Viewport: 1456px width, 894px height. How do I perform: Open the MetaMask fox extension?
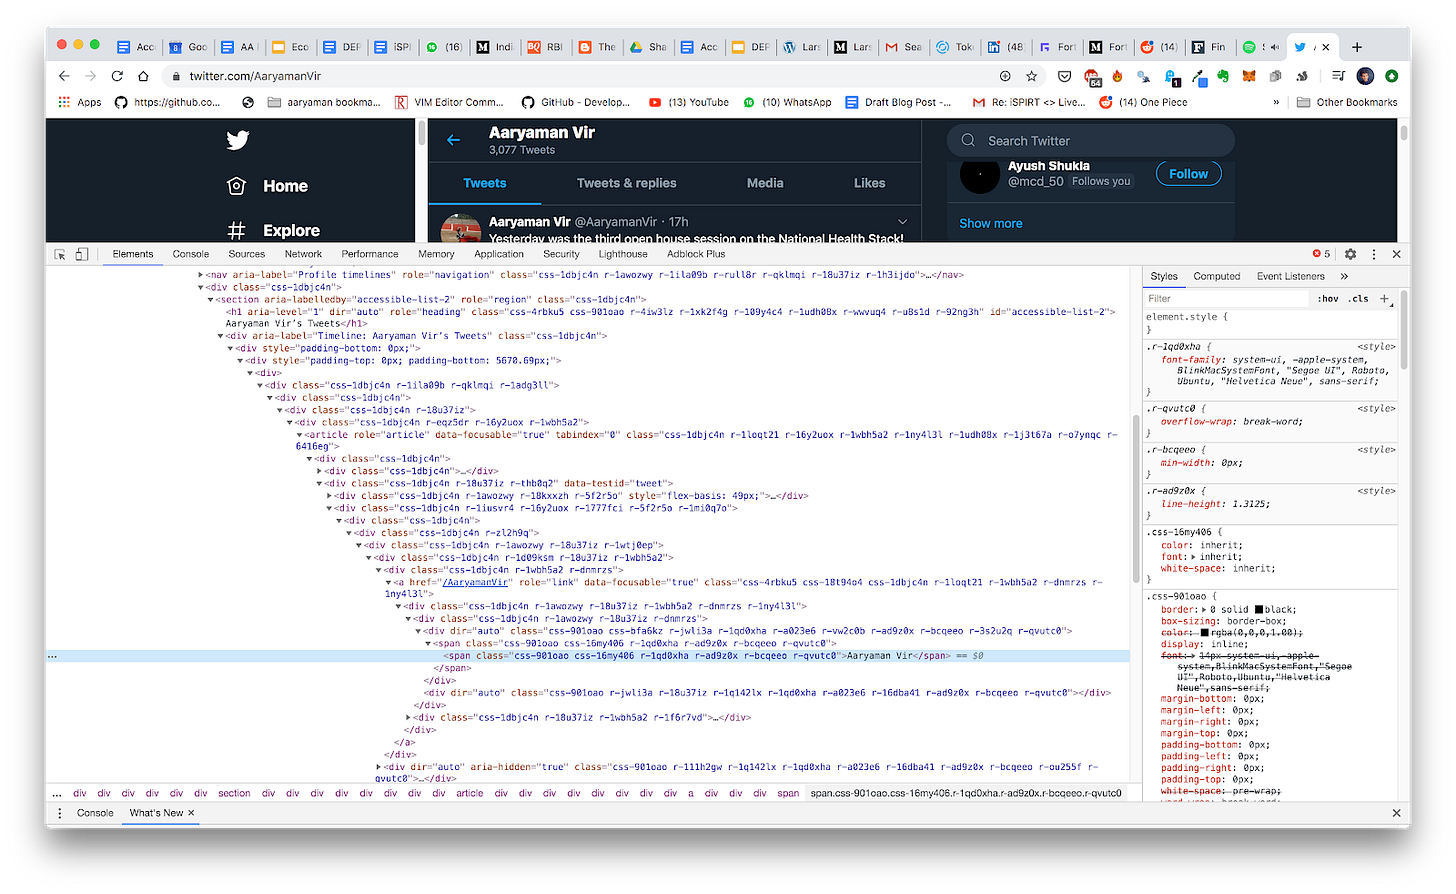click(1249, 76)
